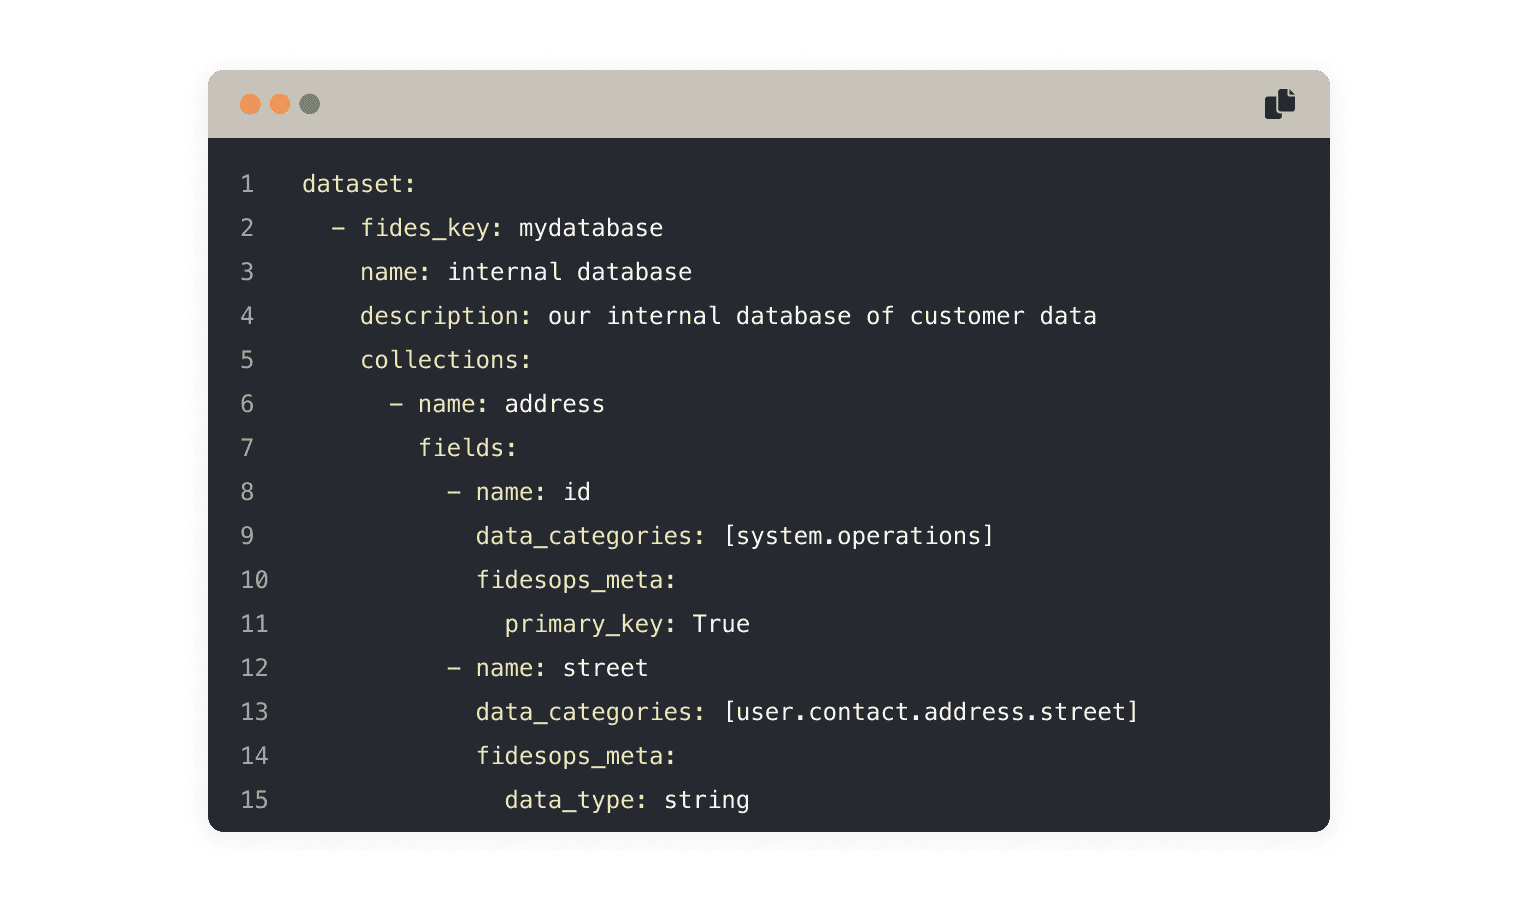Click the gray-green window dot

(x=310, y=104)
